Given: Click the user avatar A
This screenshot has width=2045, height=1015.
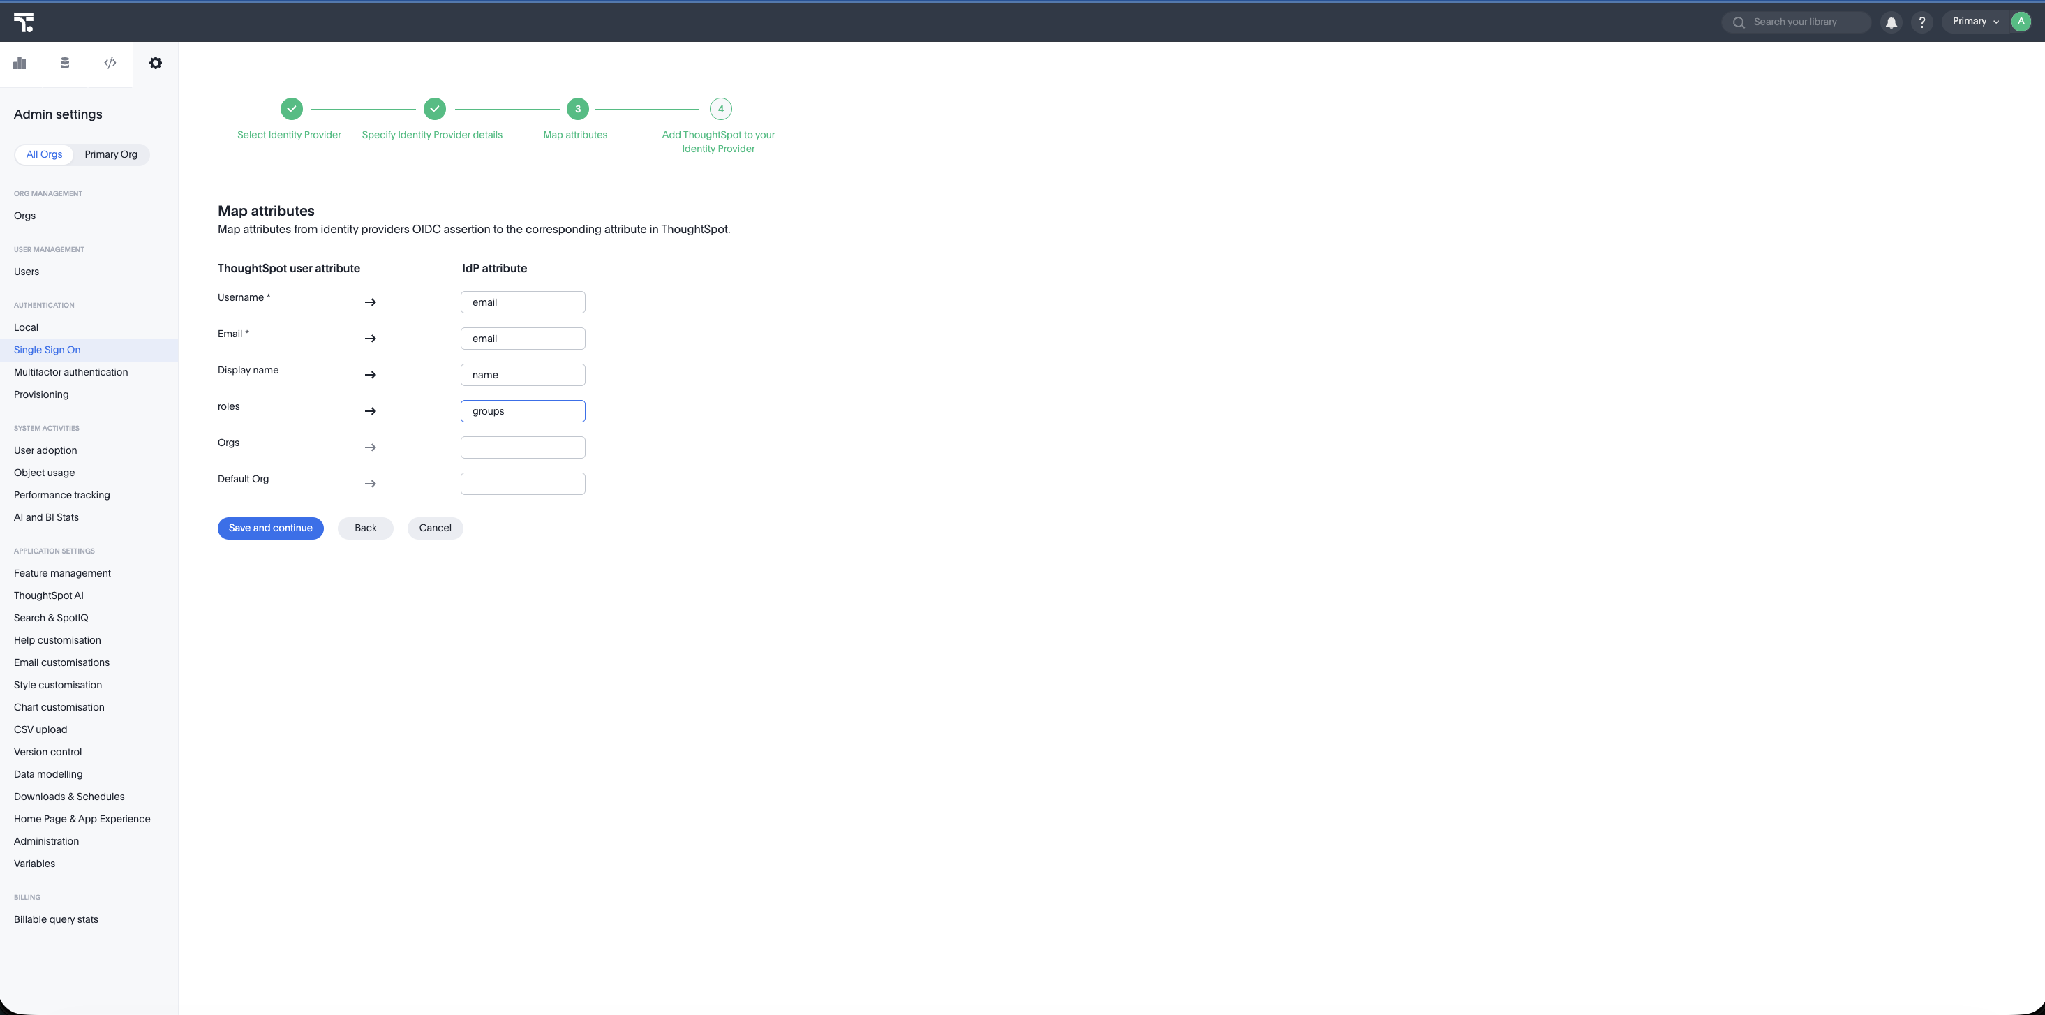Looking at the screenshot, I should pos(2021,21).
